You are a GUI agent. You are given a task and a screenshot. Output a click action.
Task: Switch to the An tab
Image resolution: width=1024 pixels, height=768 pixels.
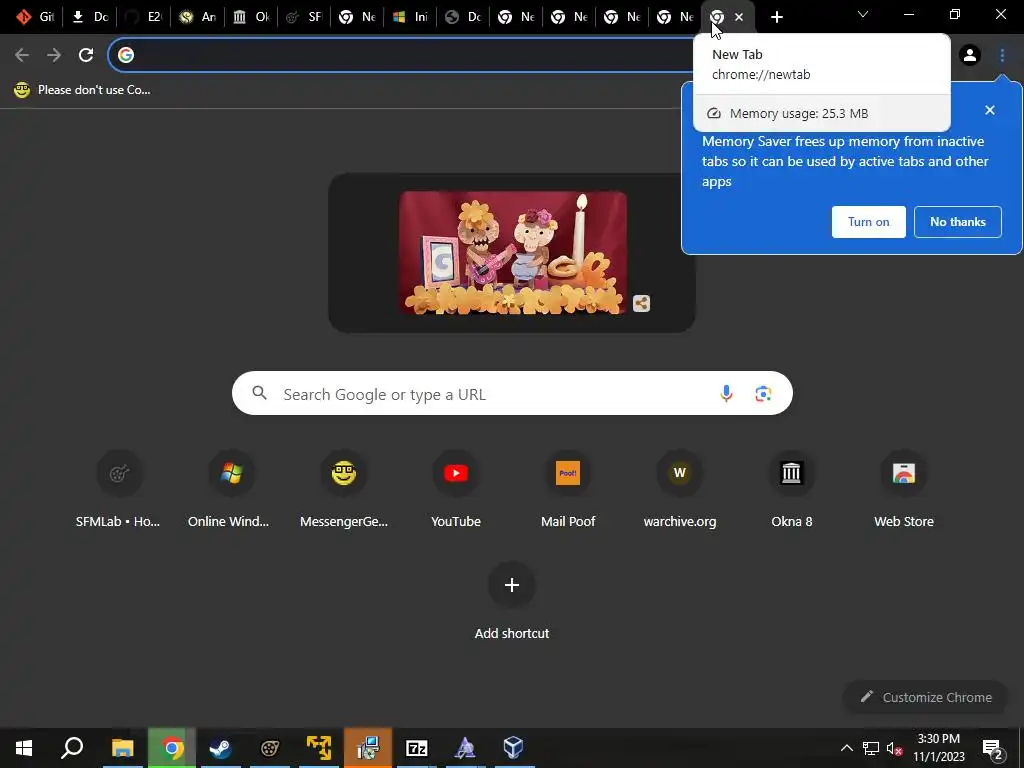click(197, 17)
